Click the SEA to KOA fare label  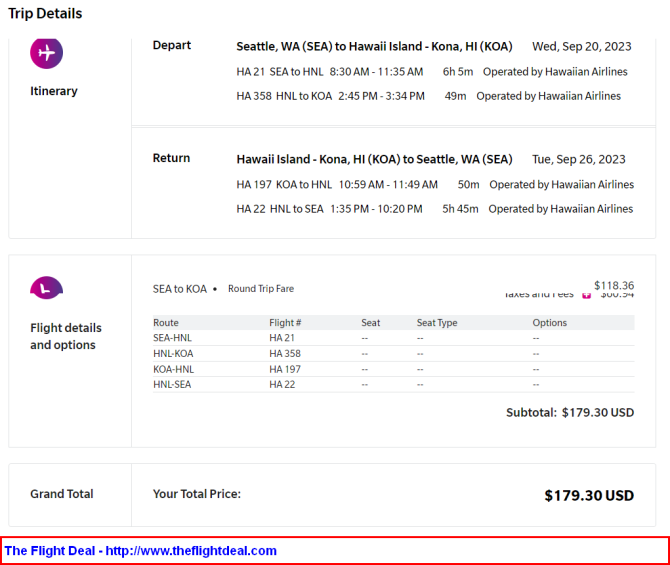[x=180, y=289]
